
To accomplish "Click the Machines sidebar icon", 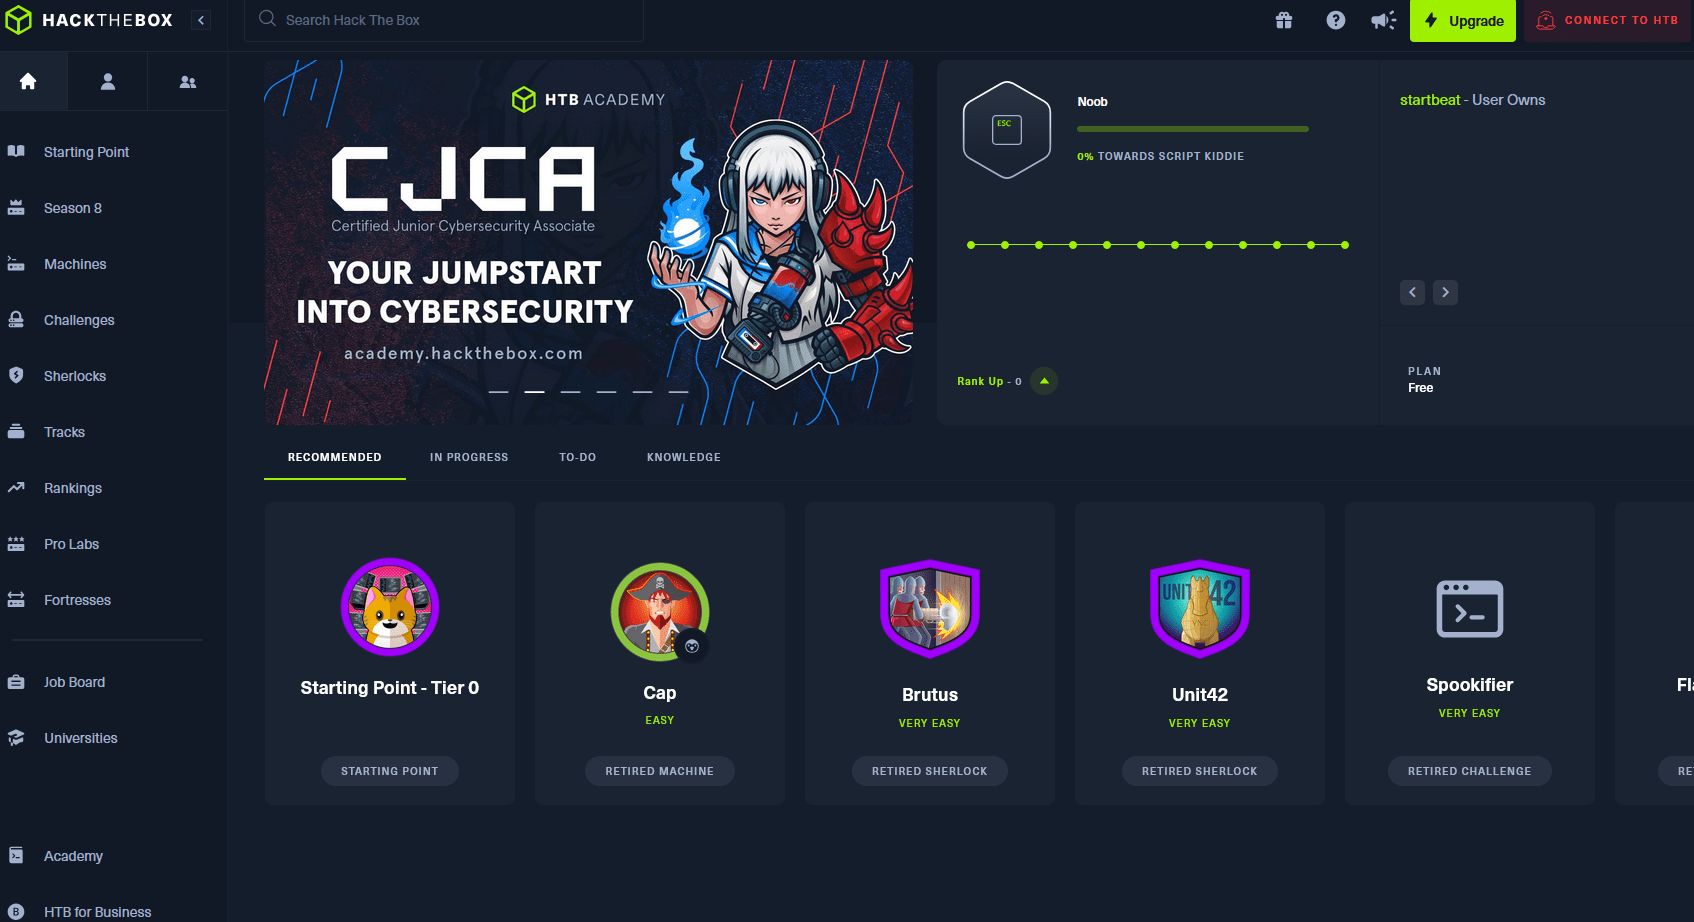I will [x=16, y=264].
